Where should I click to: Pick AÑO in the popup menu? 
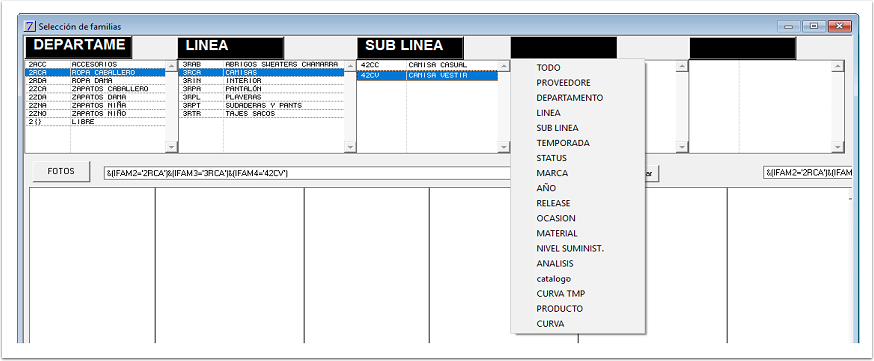[x=578, y=188]
